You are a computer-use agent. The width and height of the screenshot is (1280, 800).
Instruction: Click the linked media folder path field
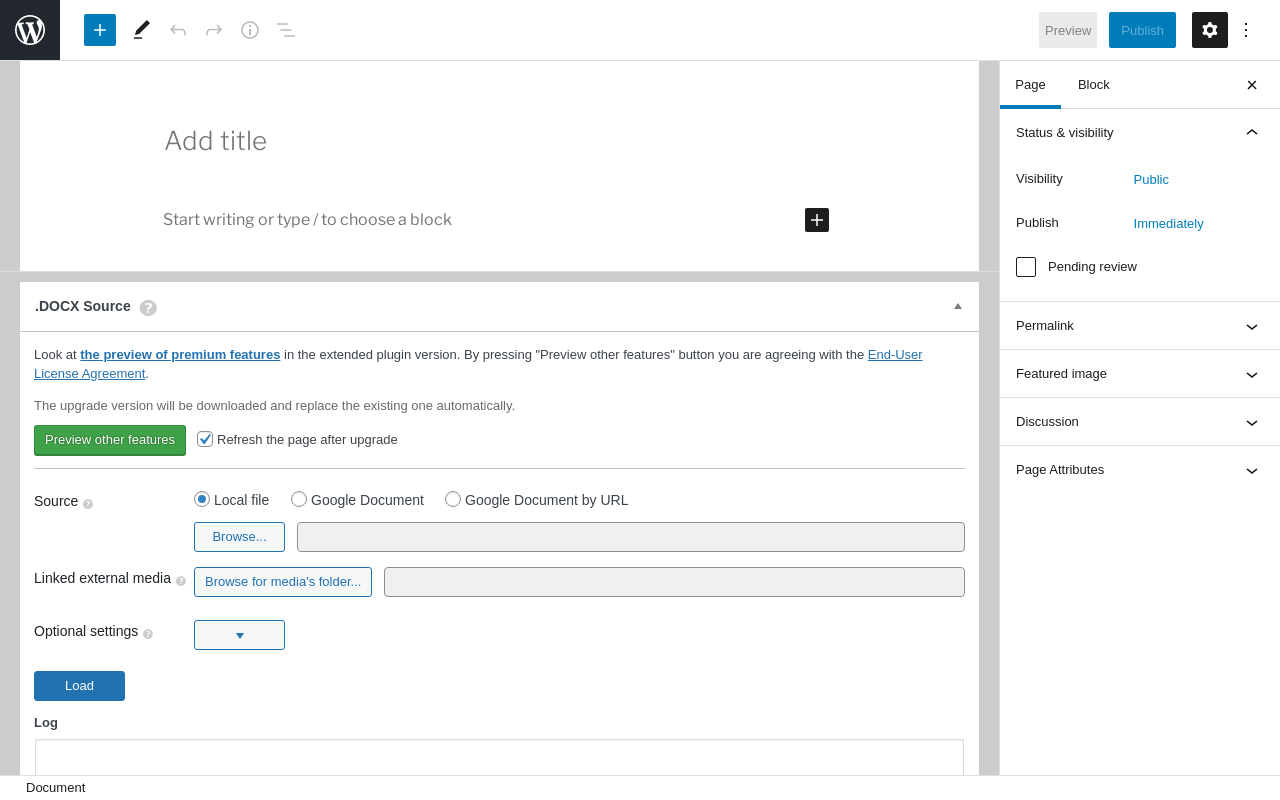[x=674, y=582]
